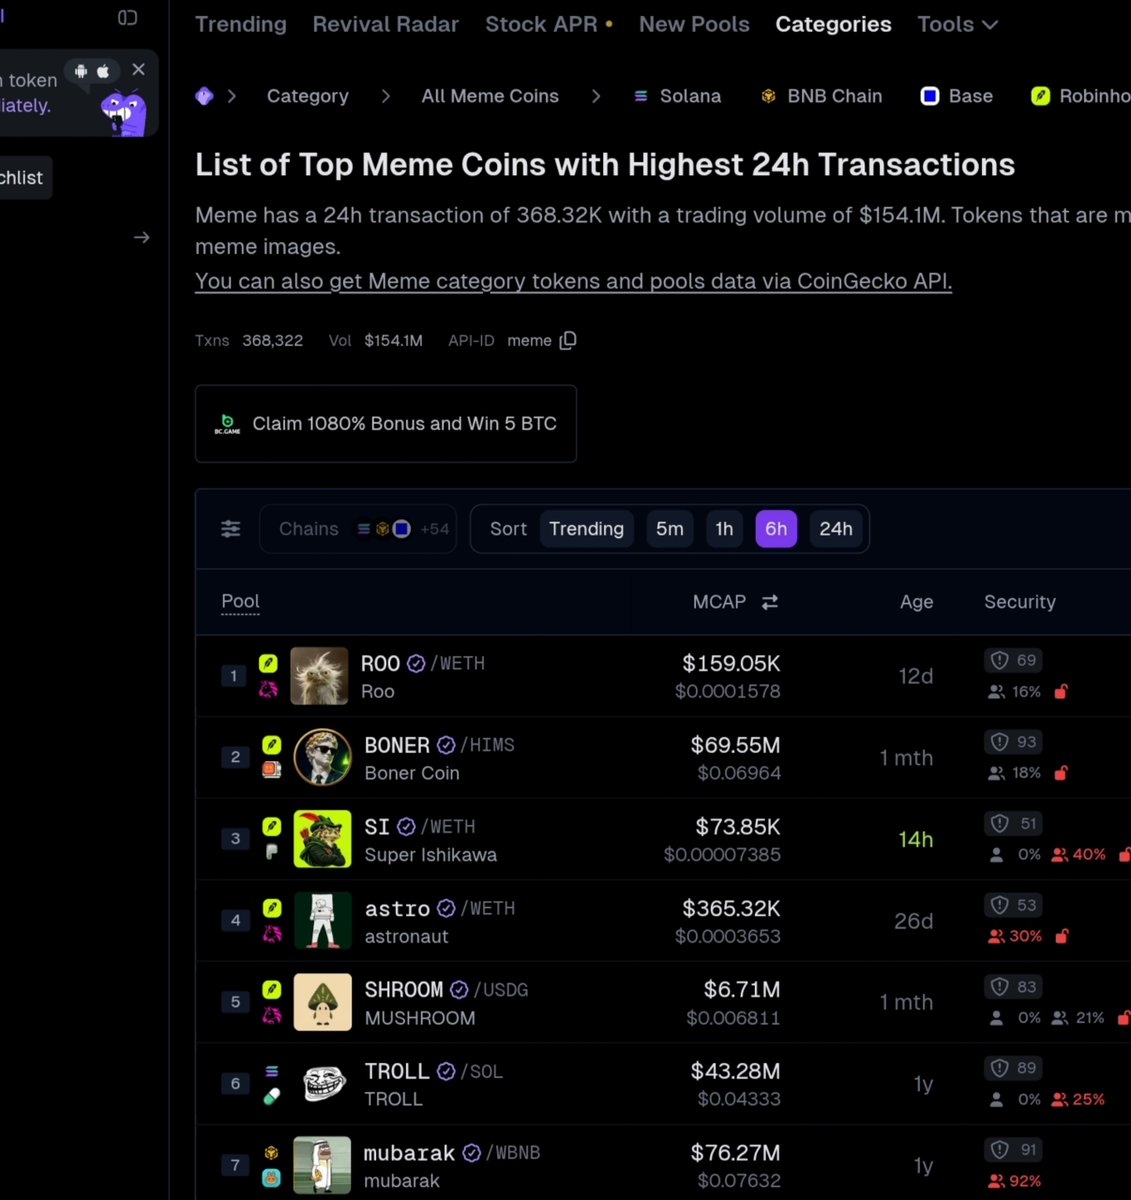This screenshot has height=1200, width=1131.
Task: Select the 5m timeframe
Action: 670,529
